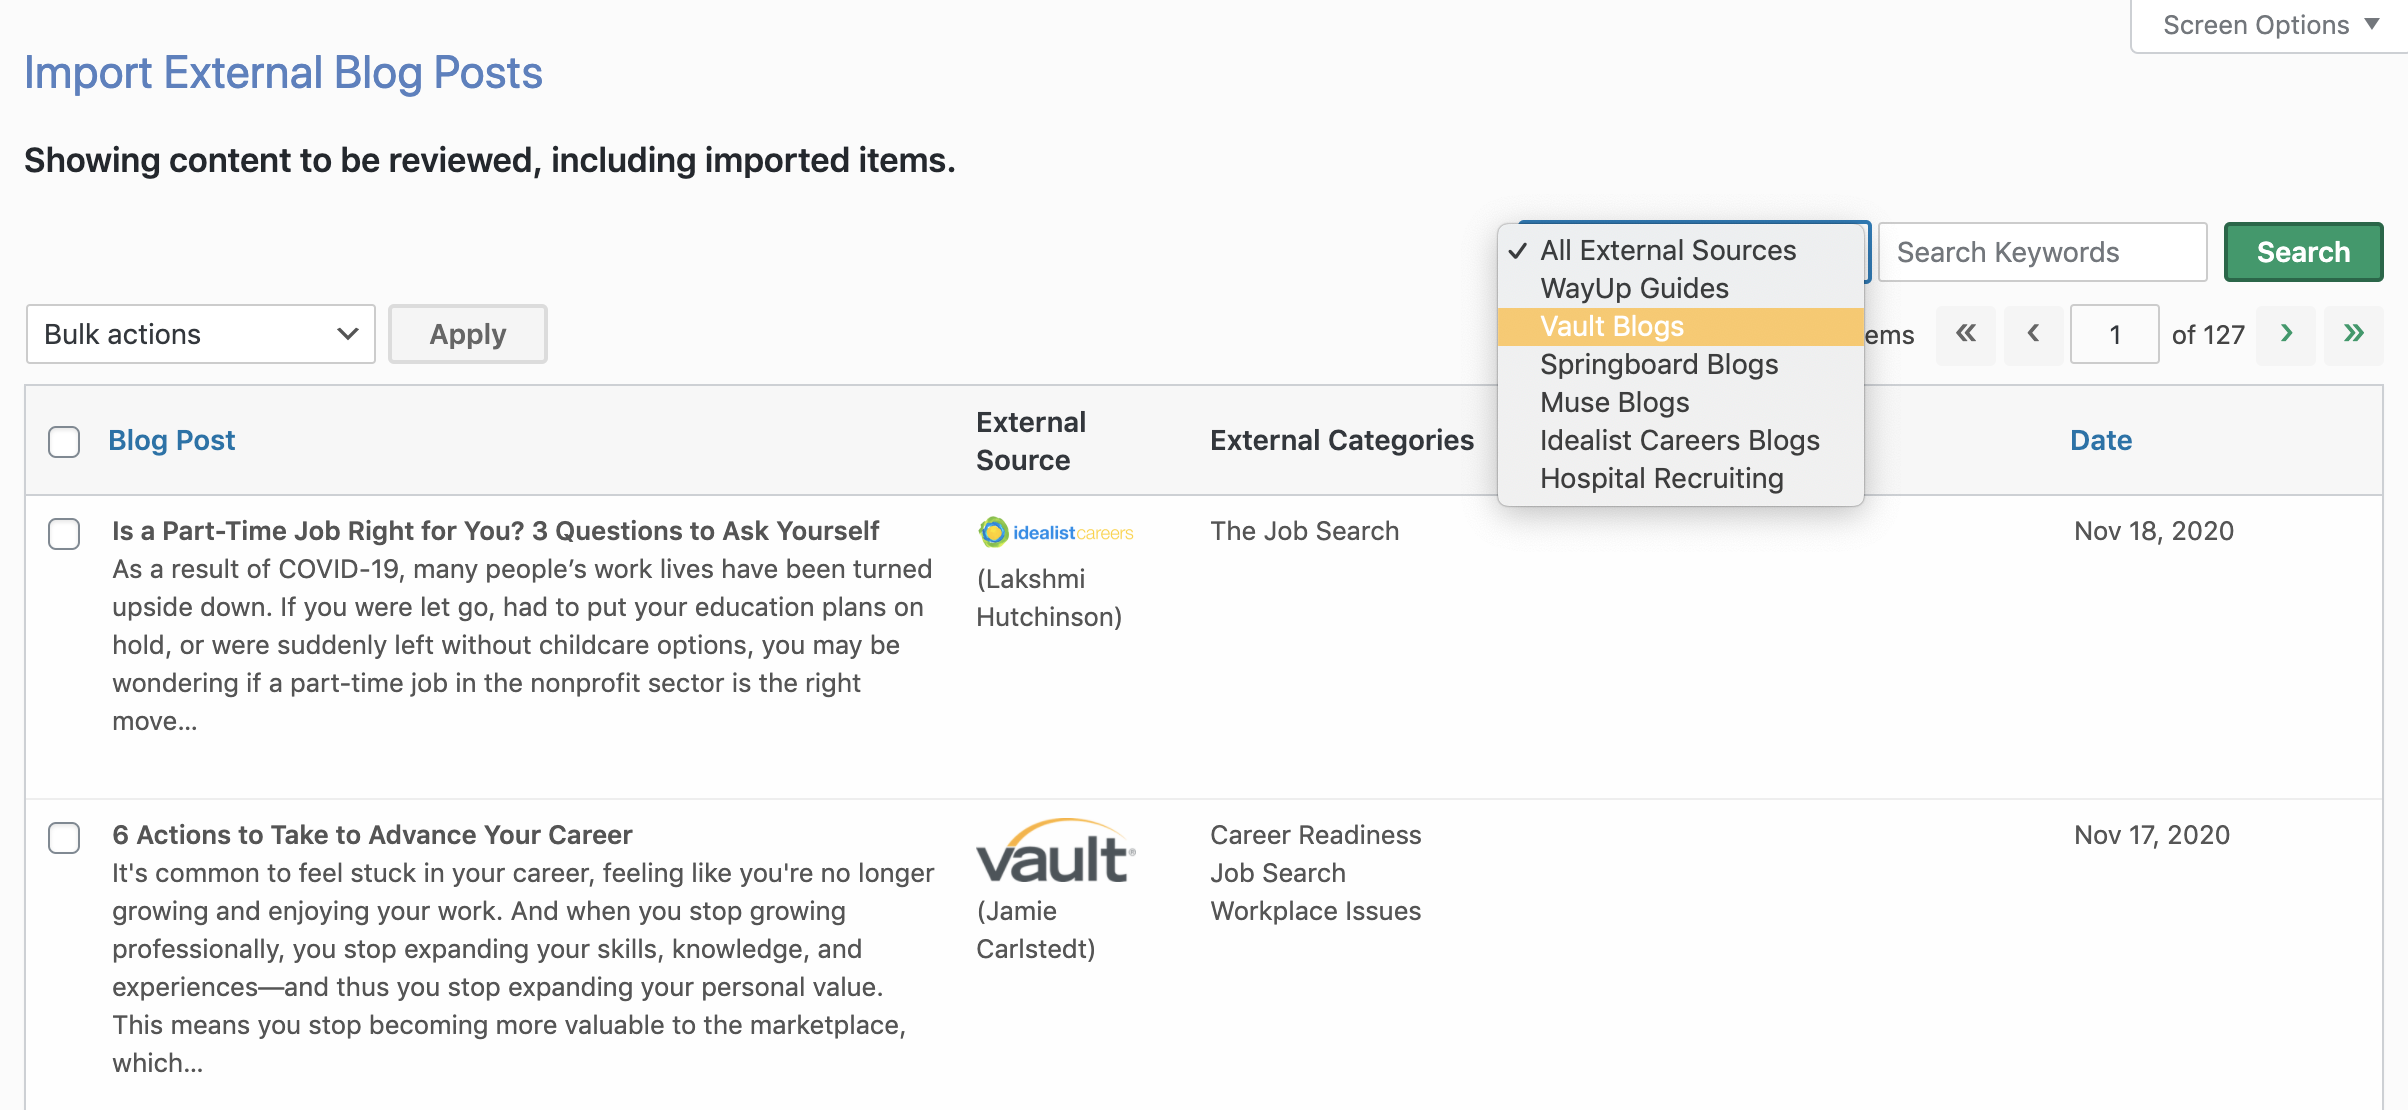Expand the Screen Options panel

(x=2269, y=25)
